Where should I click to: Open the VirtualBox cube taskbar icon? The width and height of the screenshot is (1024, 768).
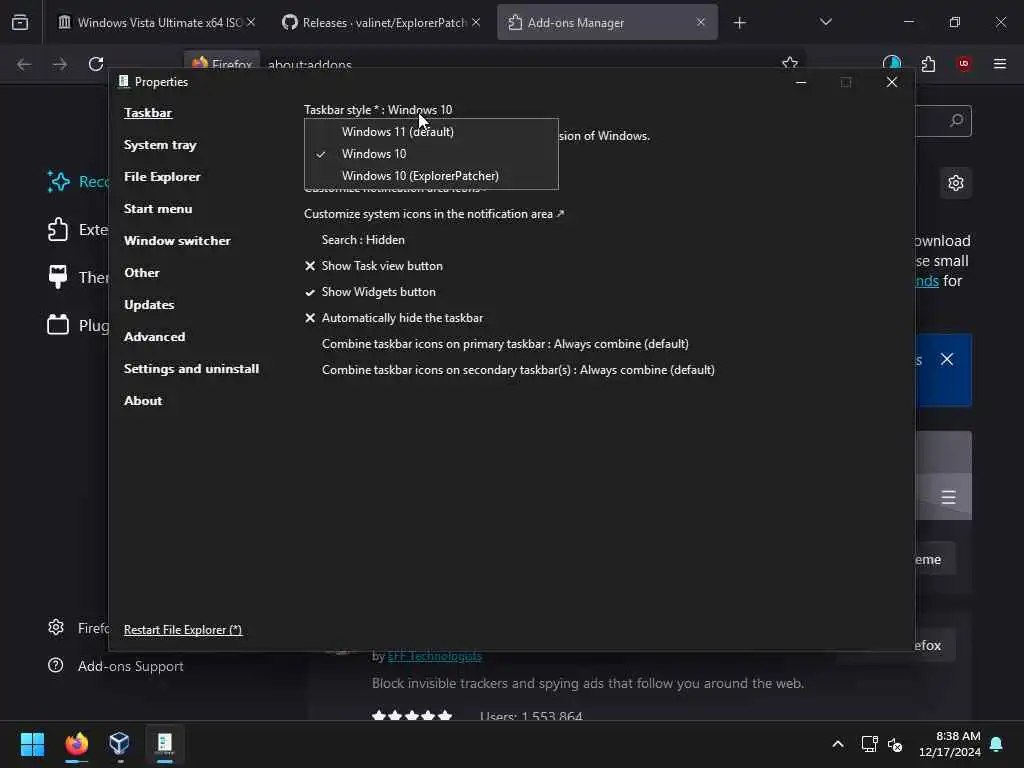[x=120, y=743]
